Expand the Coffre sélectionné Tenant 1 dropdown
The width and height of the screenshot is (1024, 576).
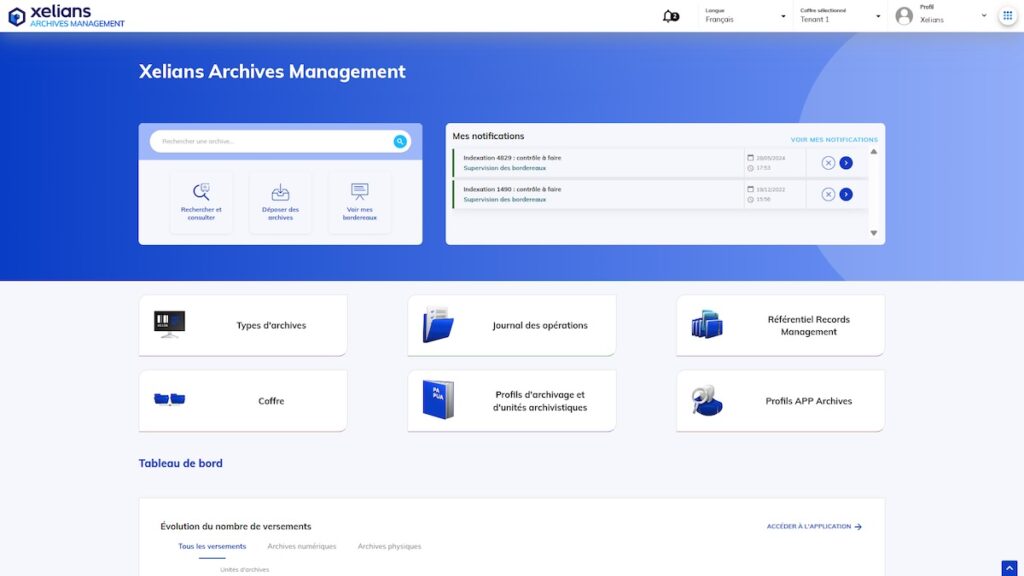pos(840,16)
